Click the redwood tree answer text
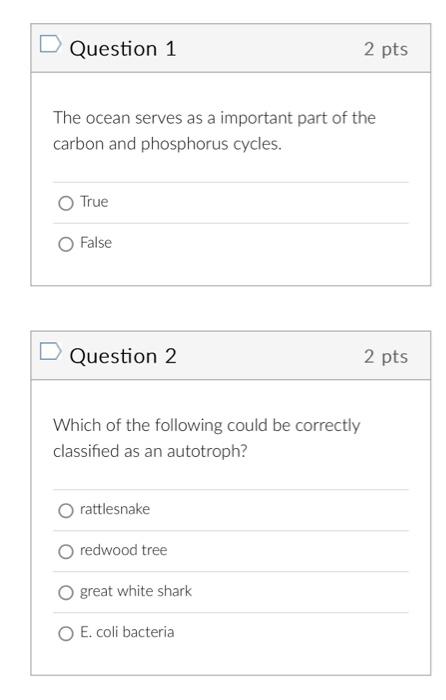Screen dimensions: 446x700 (x=124, y=550)
